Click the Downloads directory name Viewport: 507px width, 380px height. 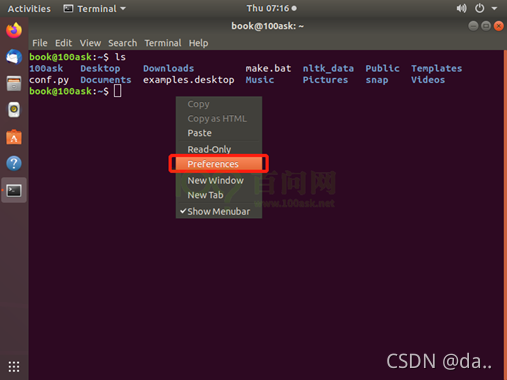click(x=168, y=68)
